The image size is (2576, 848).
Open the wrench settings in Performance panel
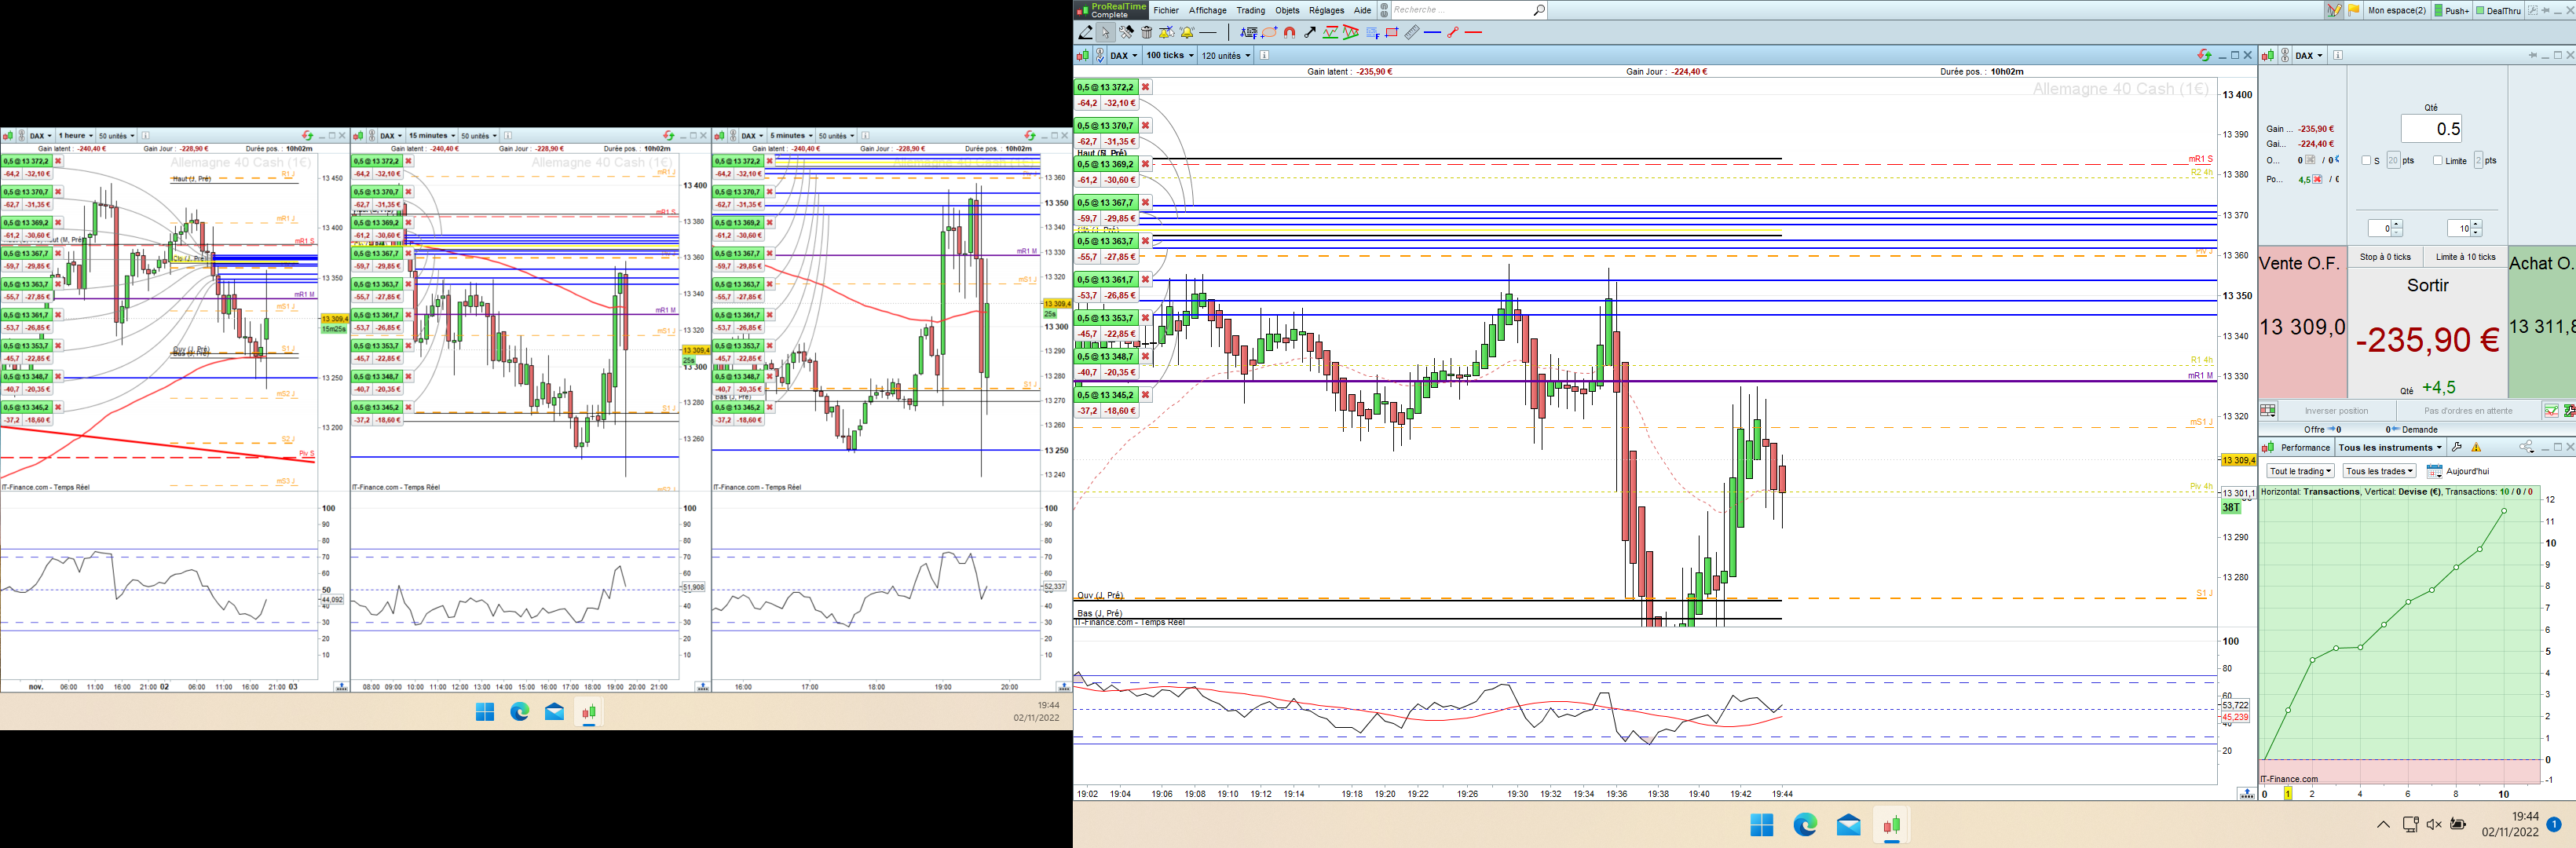[2457, 447]
